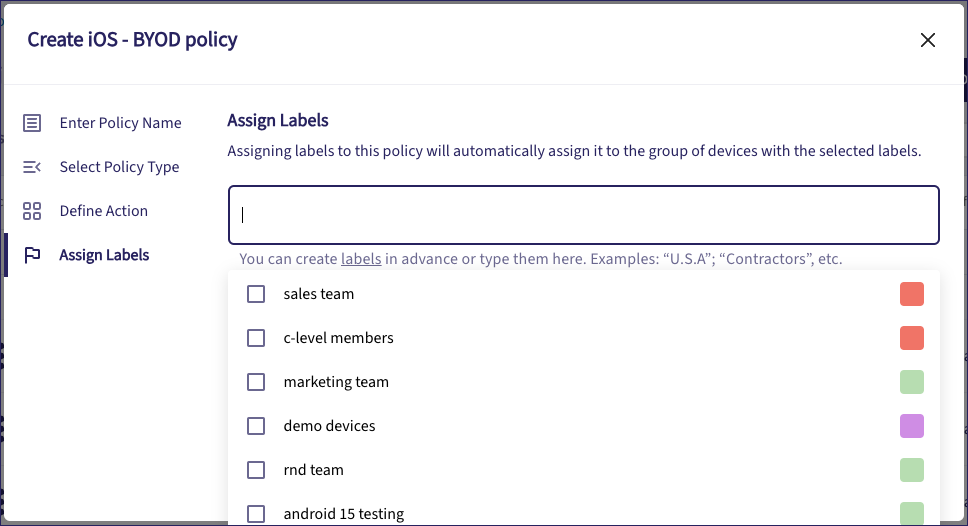Go to the Enter Policy Name step
This screenshot has width=968, height=526.
[120, 123]
